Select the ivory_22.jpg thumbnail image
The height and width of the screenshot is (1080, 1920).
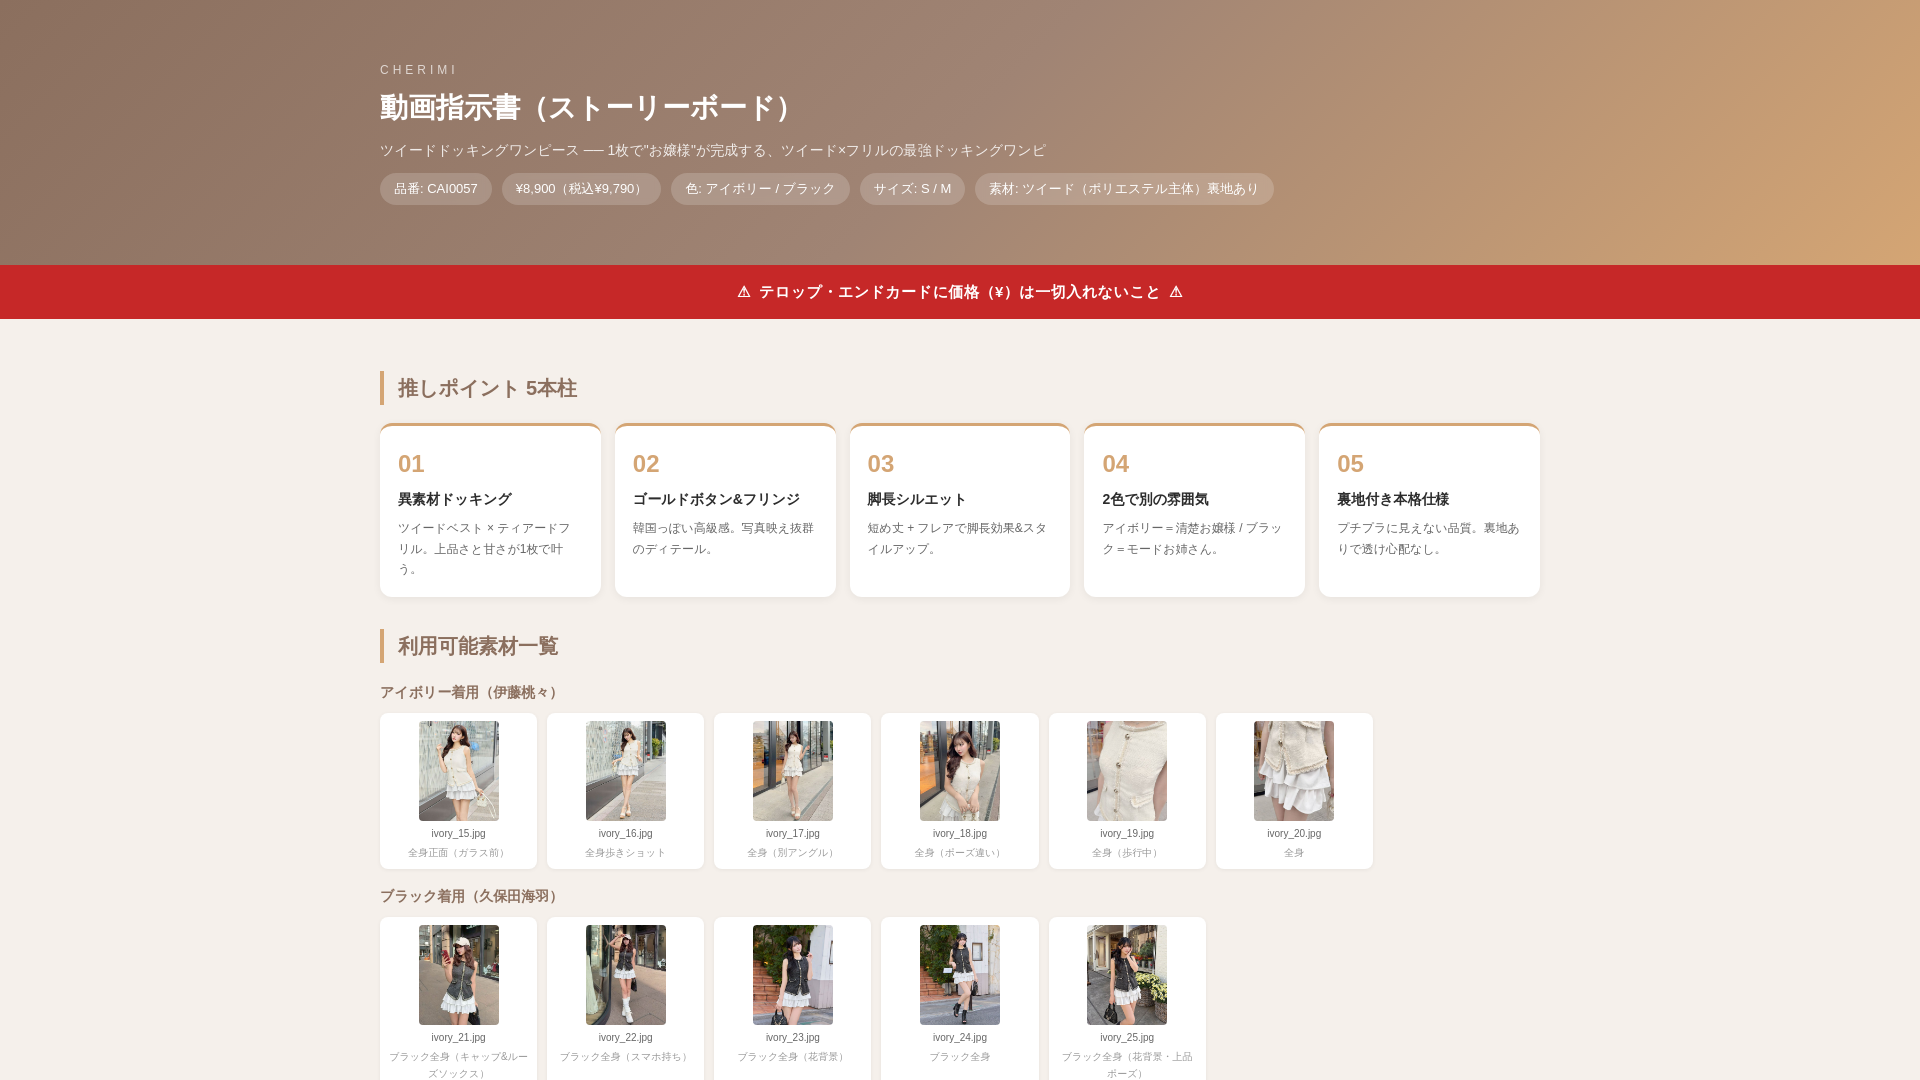pyautogui.click(x=625, y=975)
